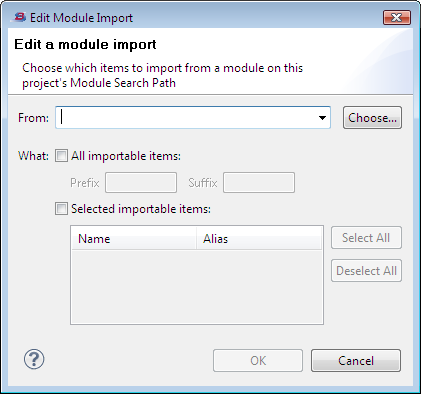Click inside the From text field

coord(187,118)
